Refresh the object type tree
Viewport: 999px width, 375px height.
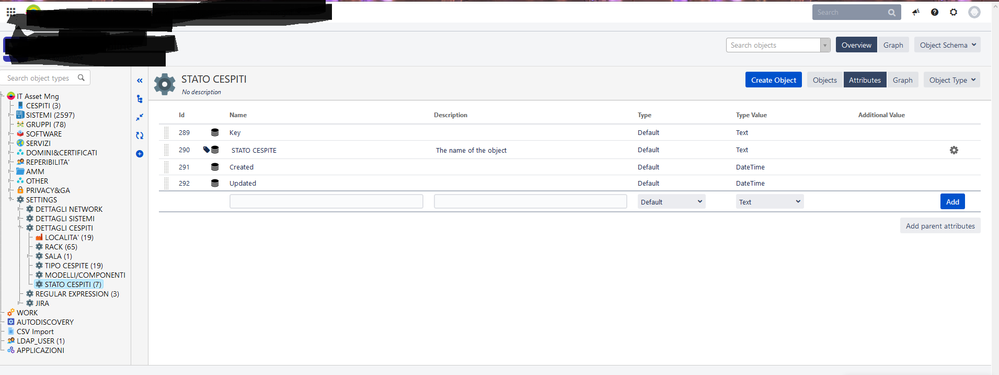(x=140, y=135)
